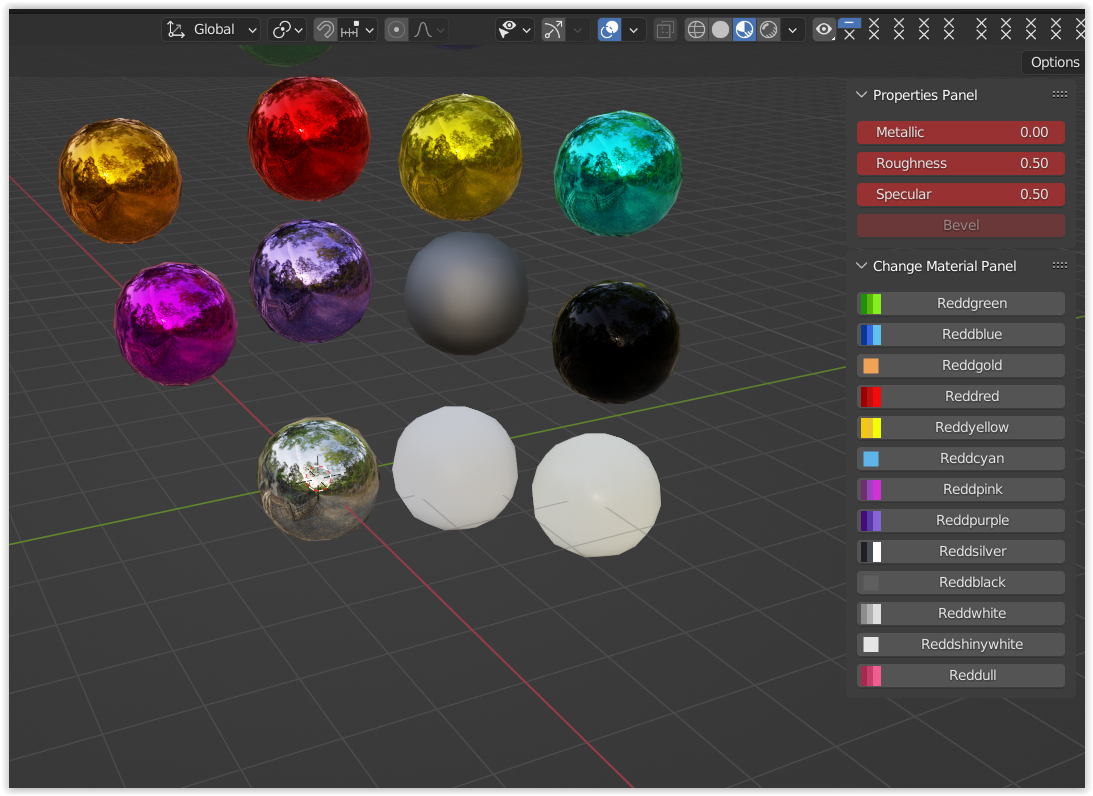Apply the Reddsilver material

pyautogui.click(x=961, y=551)
